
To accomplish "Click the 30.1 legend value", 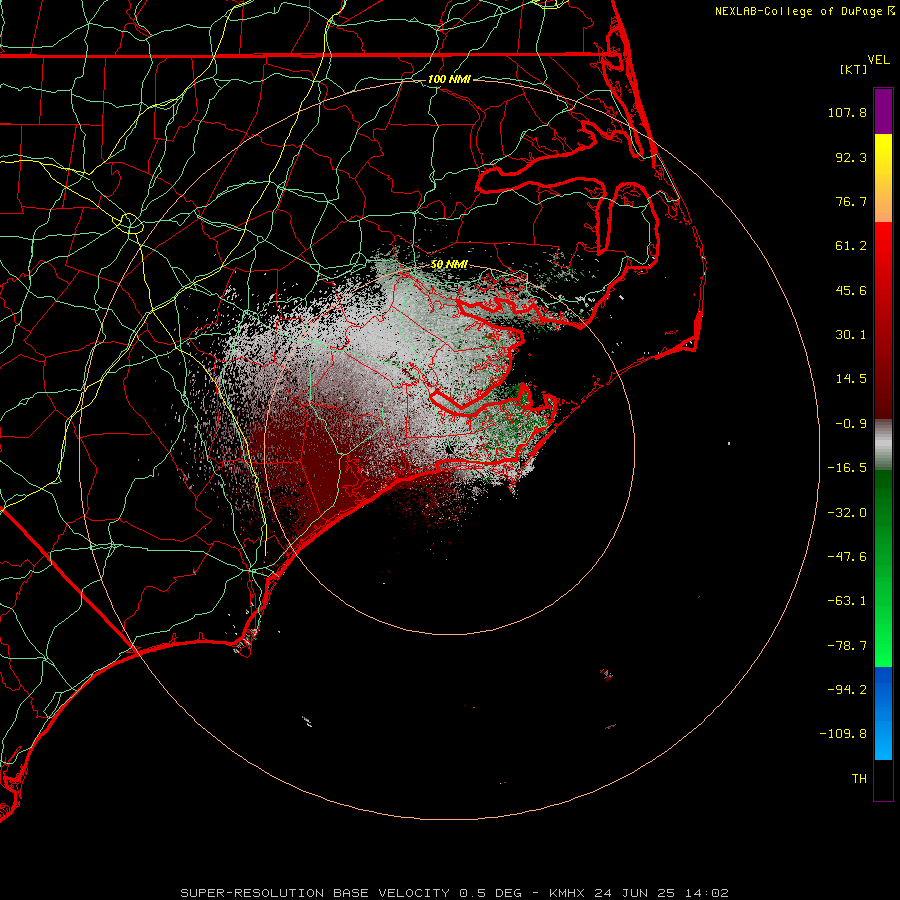I will (x=851, y=335).
